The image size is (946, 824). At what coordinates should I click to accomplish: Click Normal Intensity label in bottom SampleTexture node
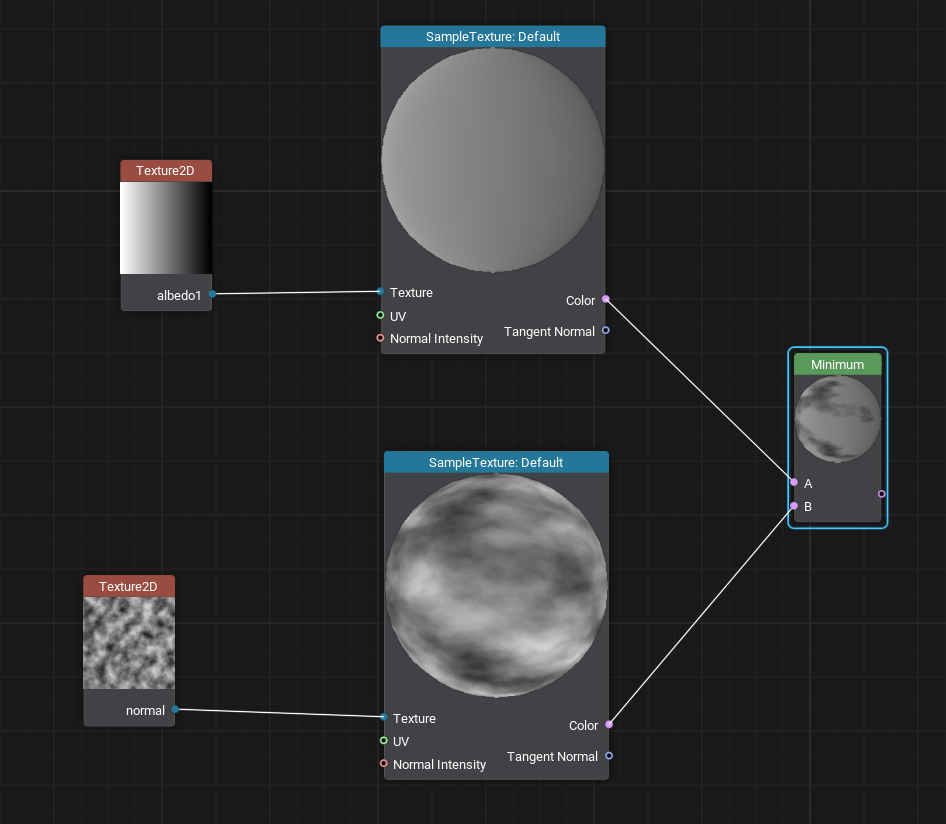439,764
